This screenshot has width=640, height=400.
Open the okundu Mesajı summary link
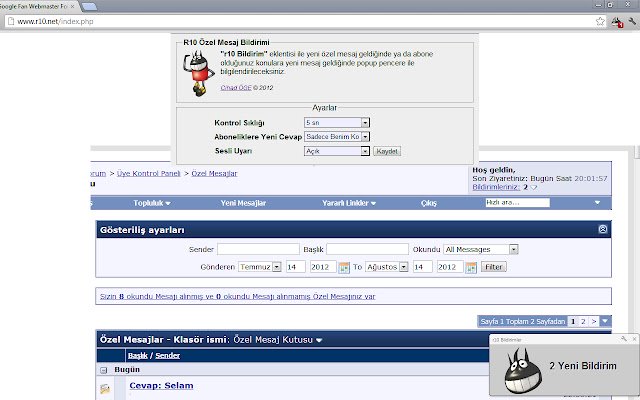pyautogui.click(x=238, y=297)
